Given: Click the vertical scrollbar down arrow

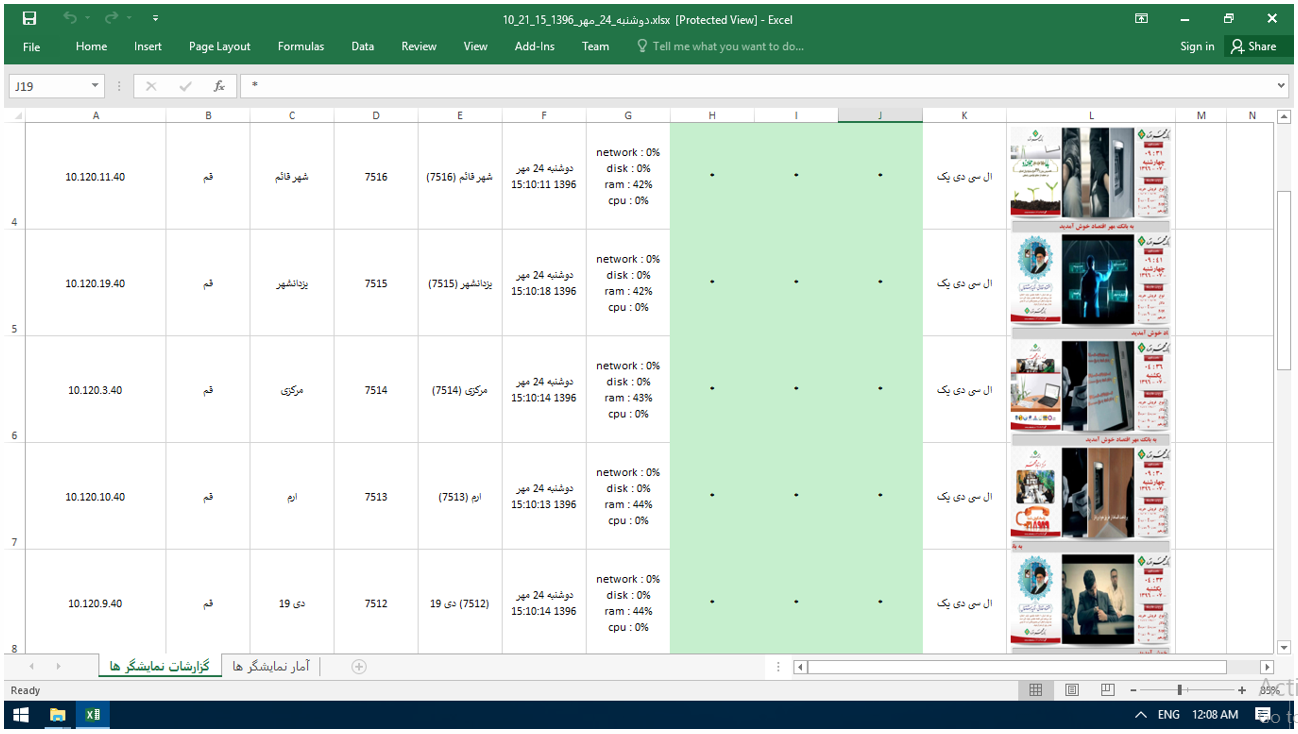Looking at the screenshot, I should pos(1284,648).
